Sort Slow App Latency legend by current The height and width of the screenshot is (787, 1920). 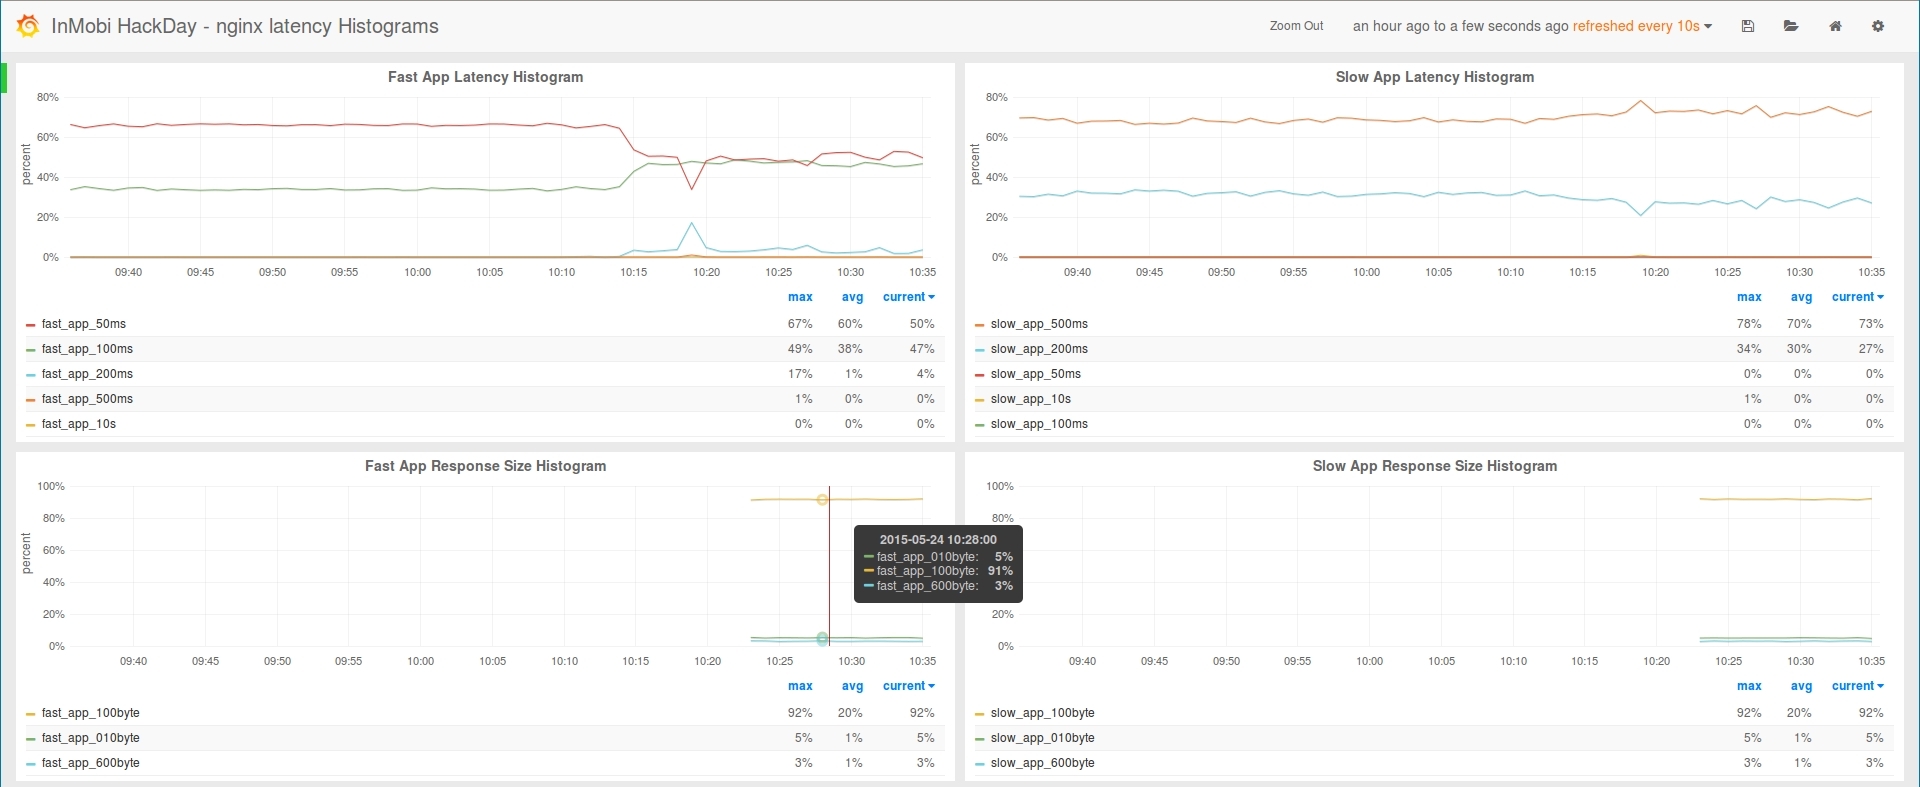coord(1857,297)
